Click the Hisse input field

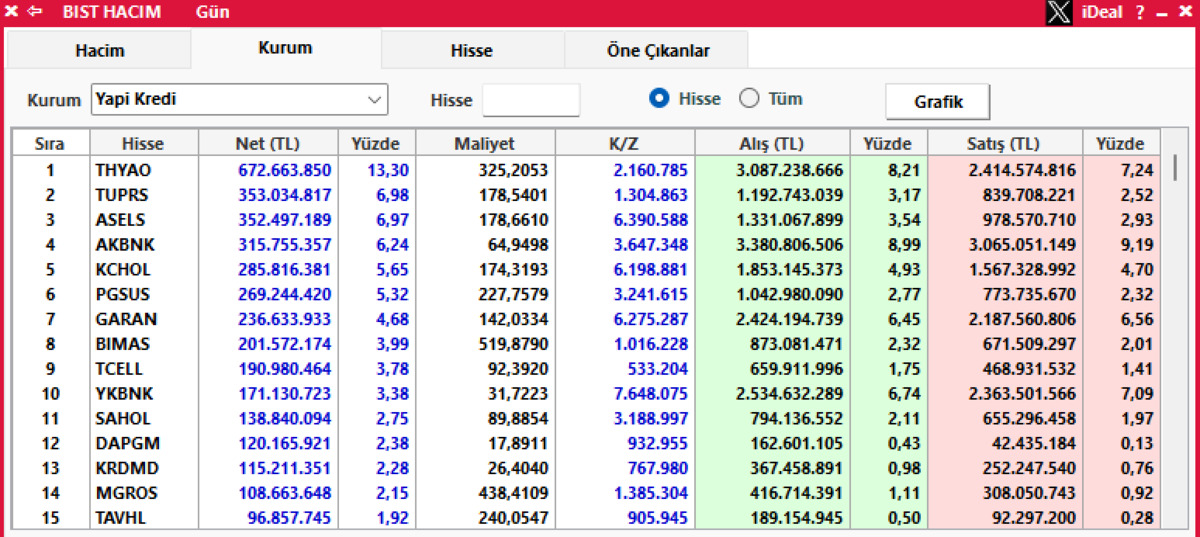pos(531,100)
